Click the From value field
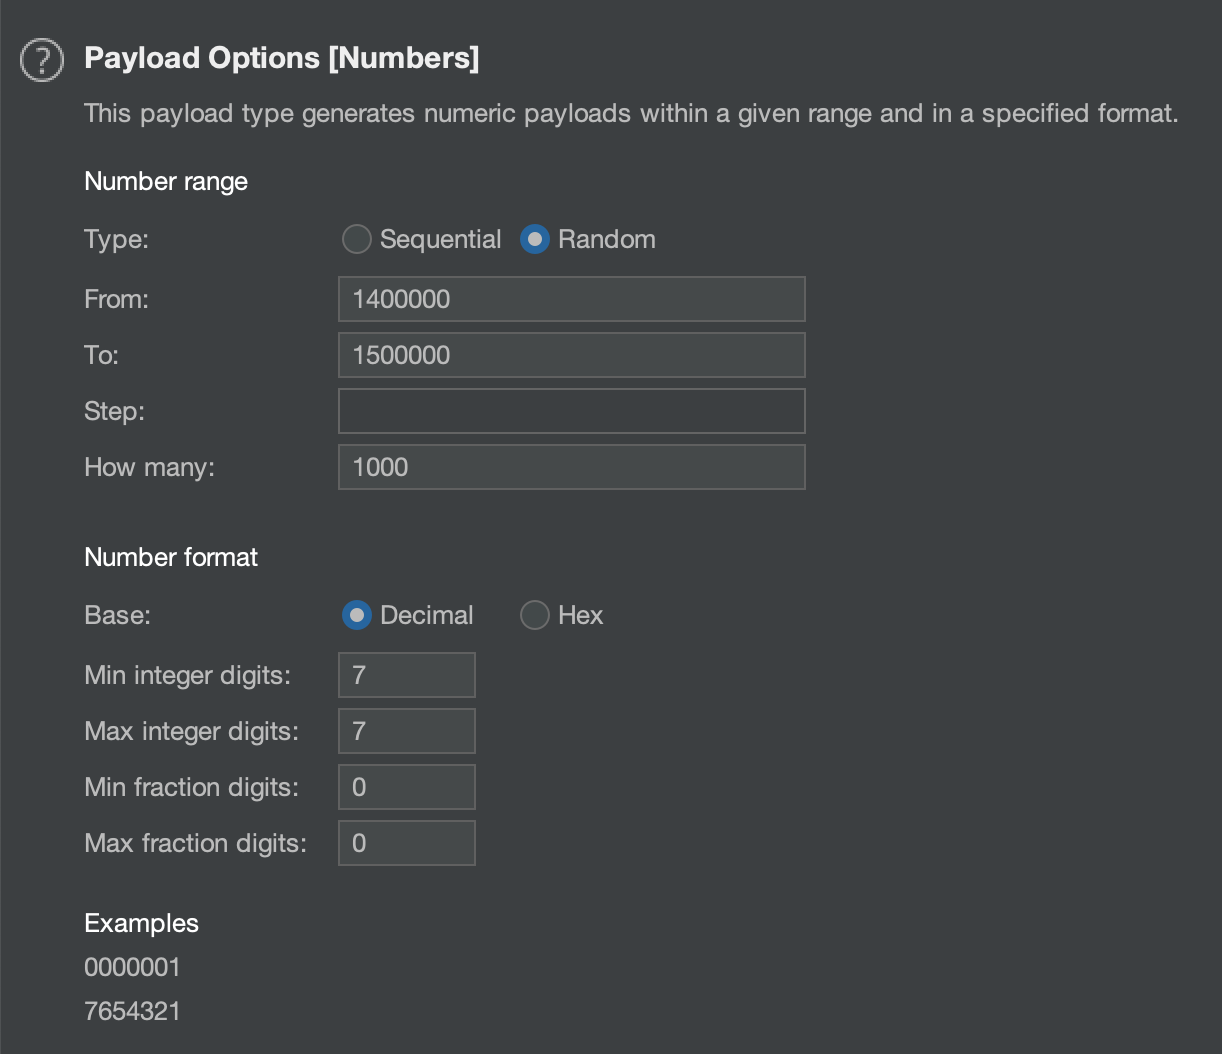 [x=571, y=299]
